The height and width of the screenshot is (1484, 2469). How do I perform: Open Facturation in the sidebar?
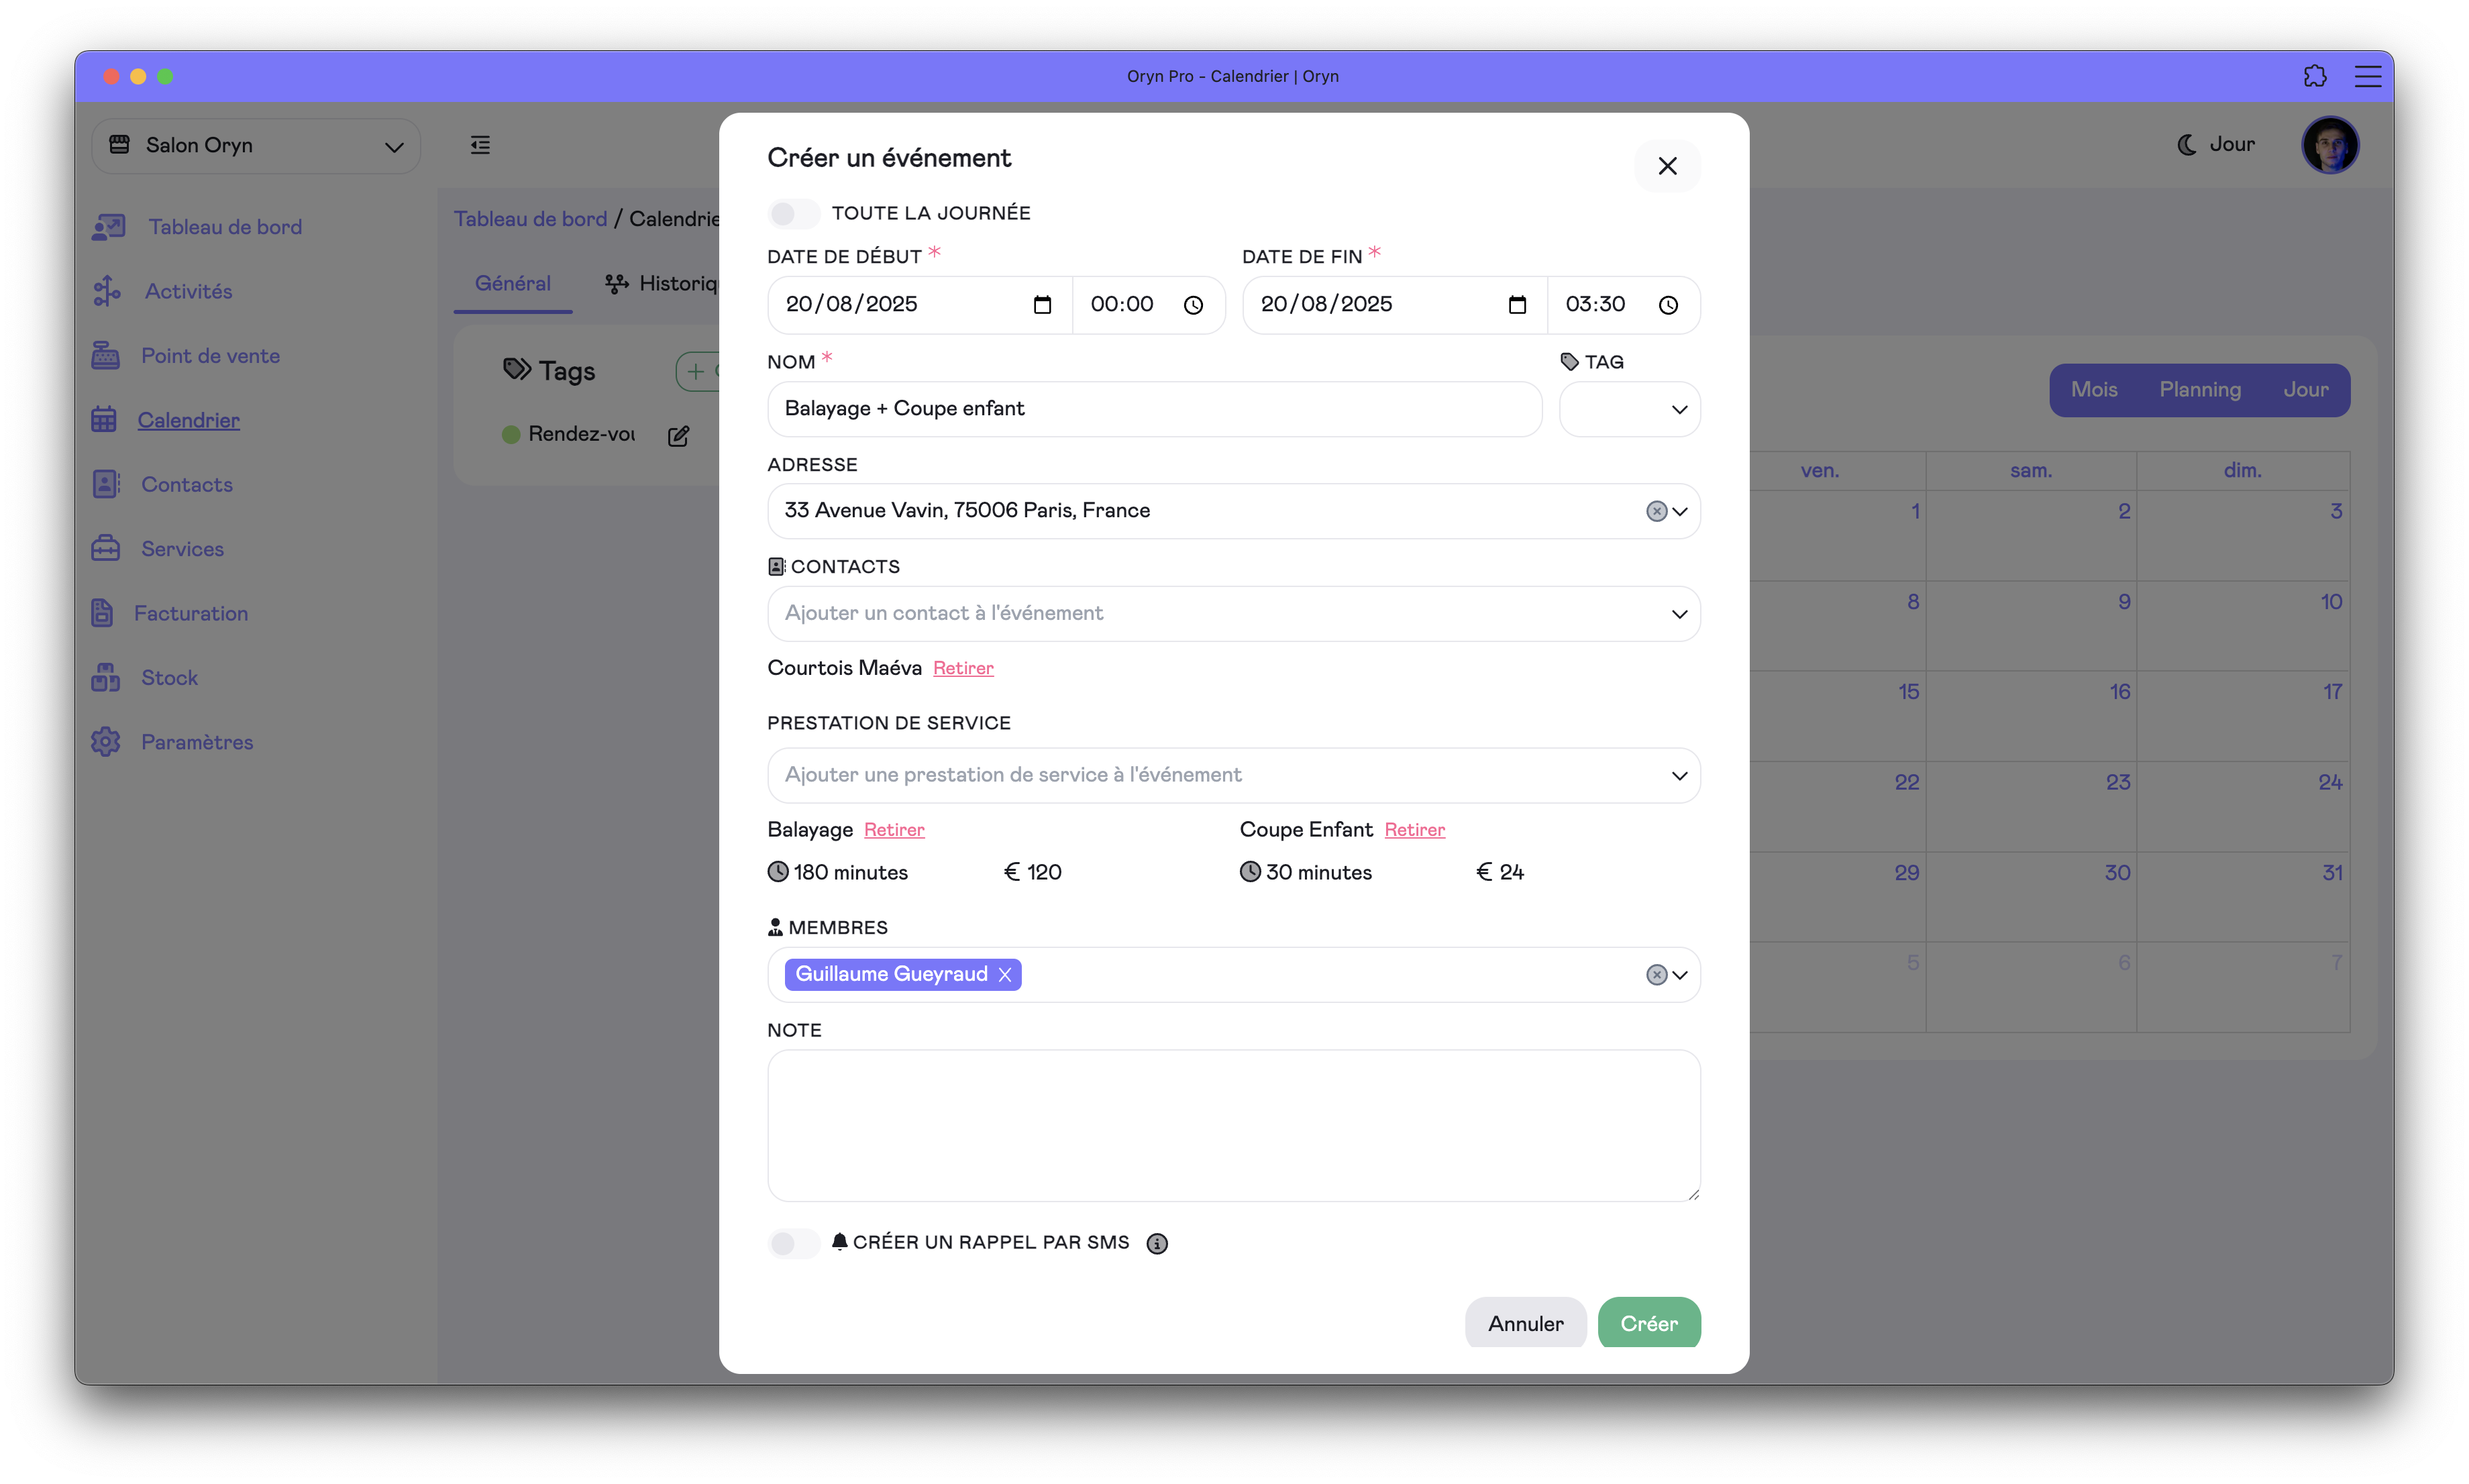pyautogui.click(x=191, y=613)
